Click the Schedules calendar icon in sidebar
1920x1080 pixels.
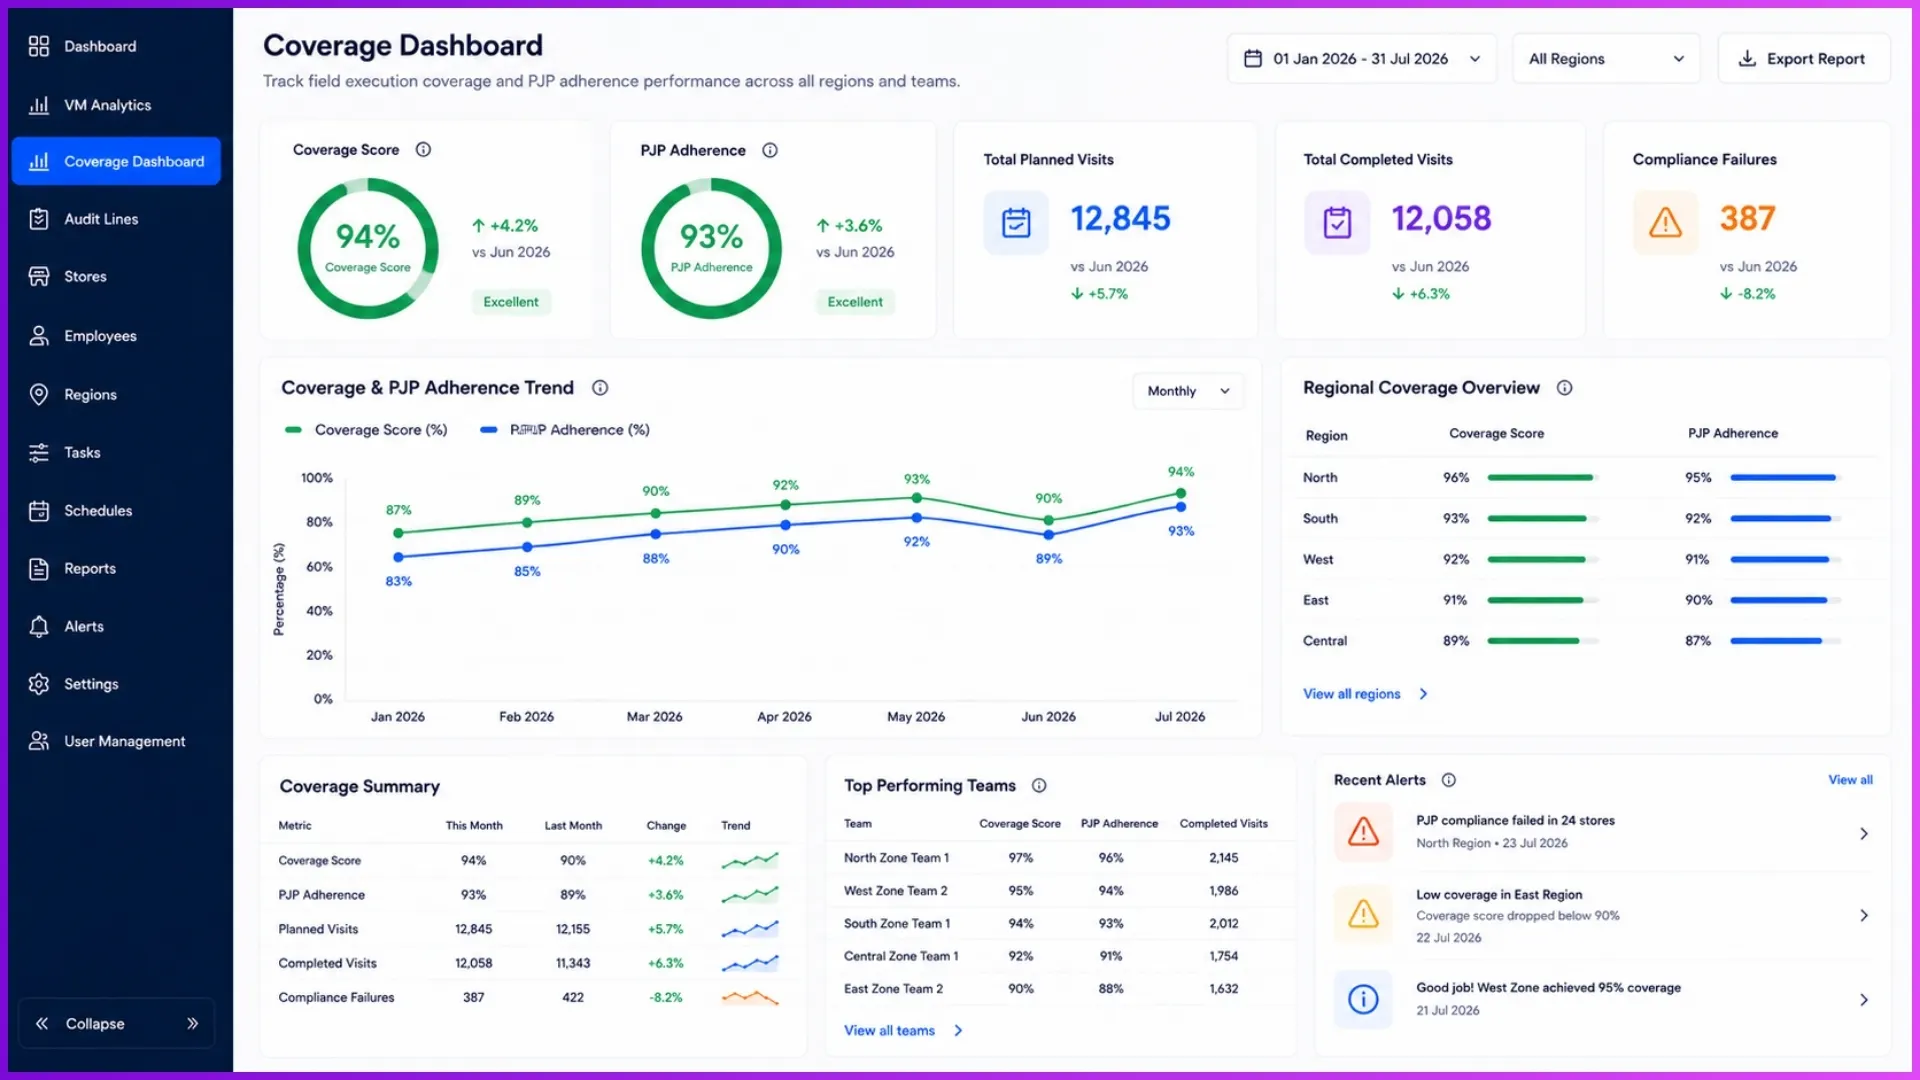[39, 511]
